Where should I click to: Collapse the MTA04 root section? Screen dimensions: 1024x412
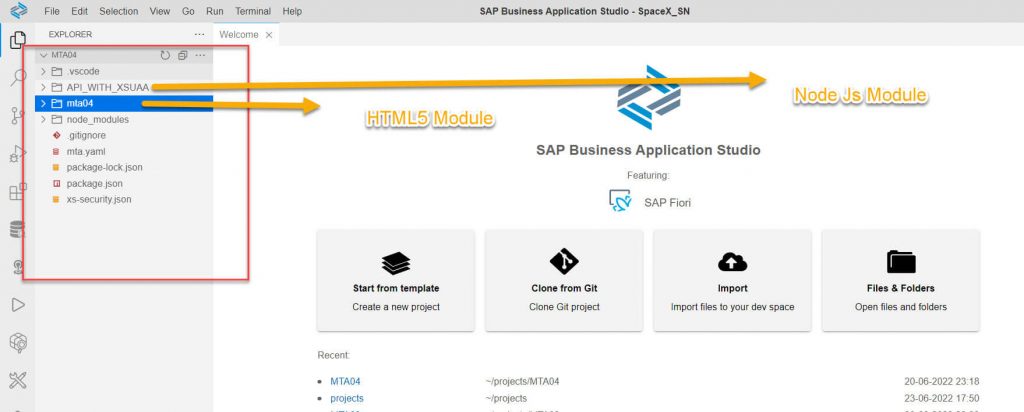tap(44, 55)
